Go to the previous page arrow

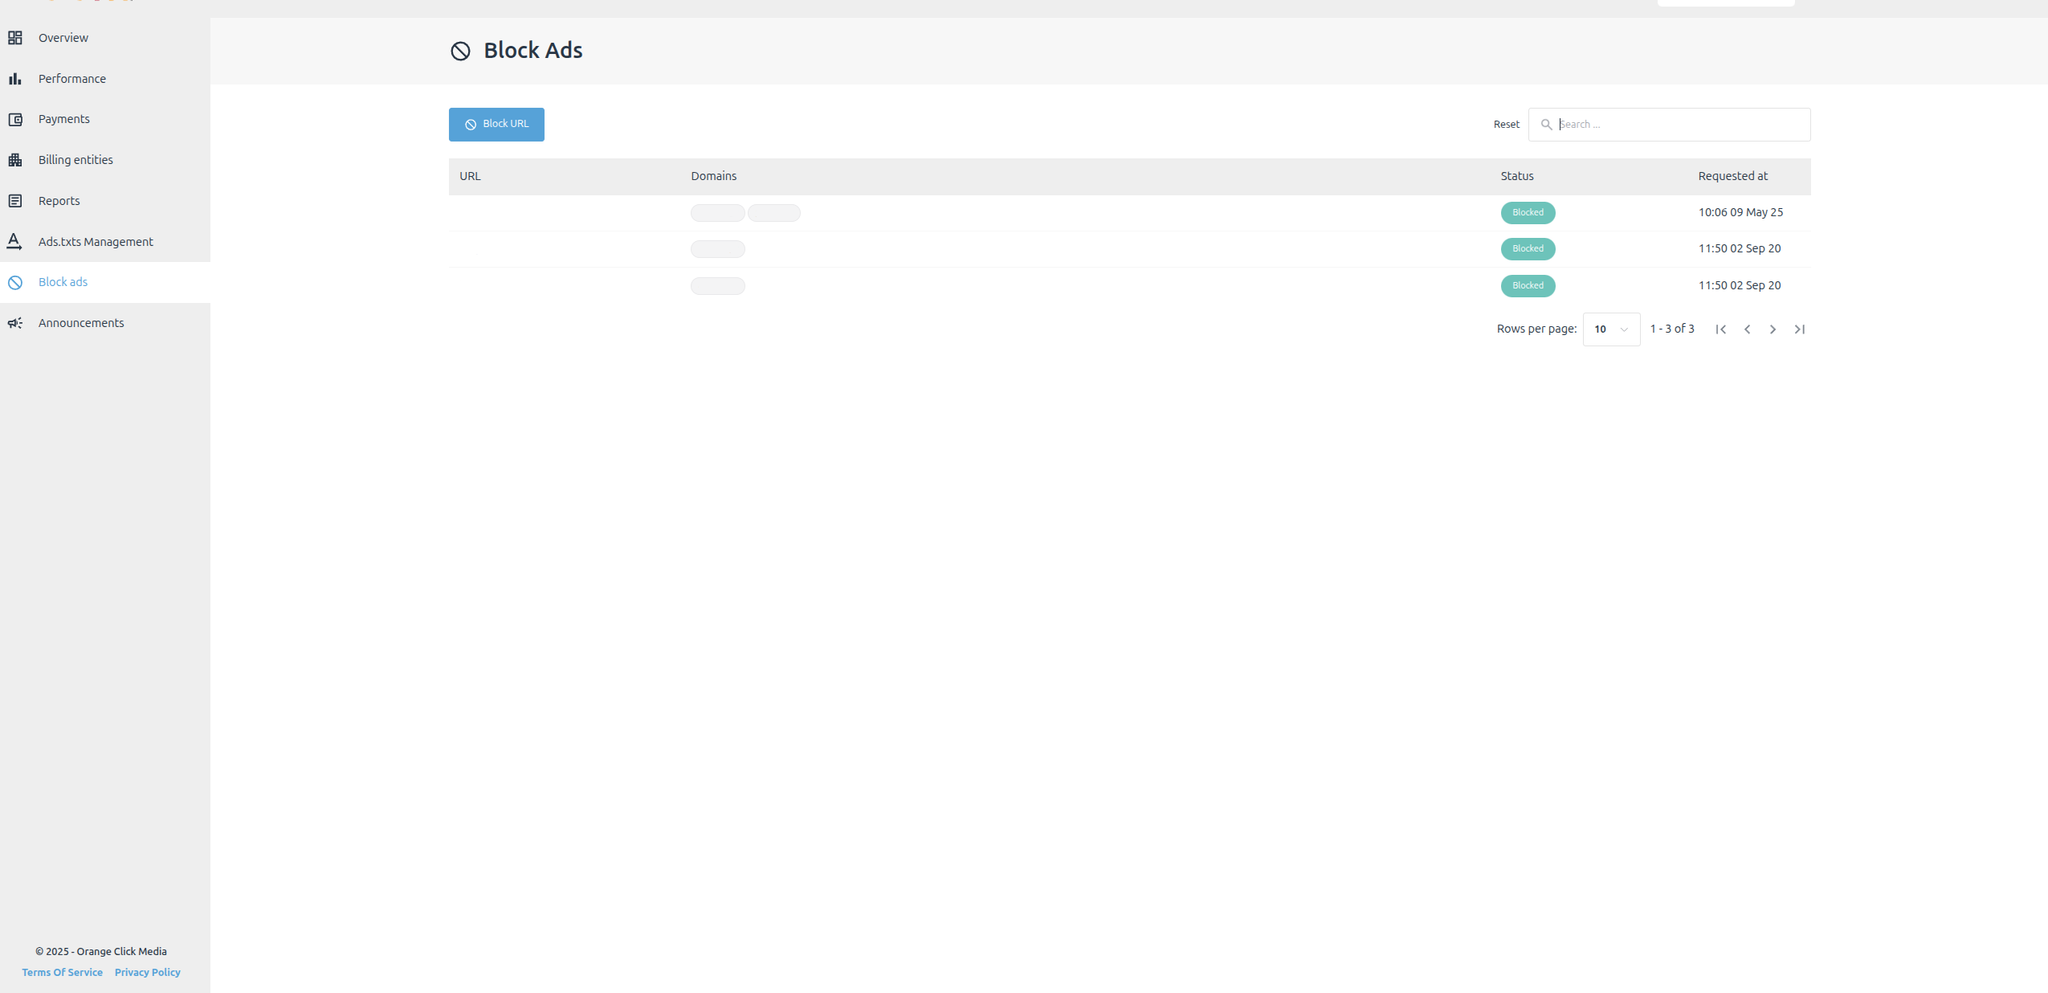pyautogui.click(x=1747, y=329)
